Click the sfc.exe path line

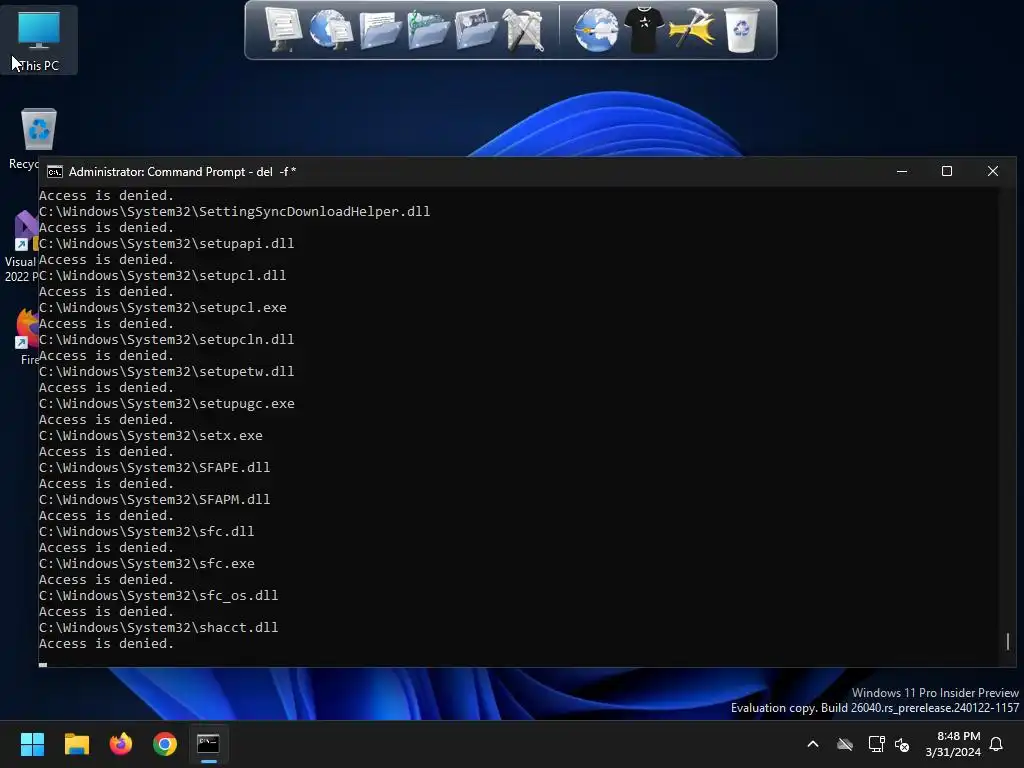[x=147, y=564]
